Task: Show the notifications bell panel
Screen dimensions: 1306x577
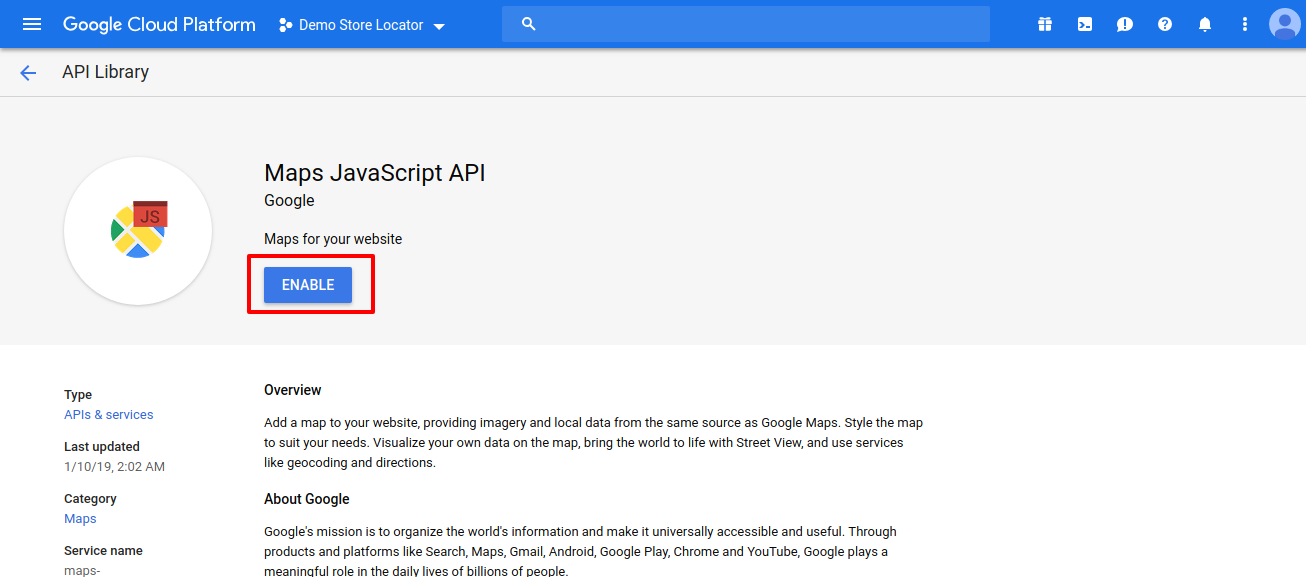Action: click(1205, 24)
